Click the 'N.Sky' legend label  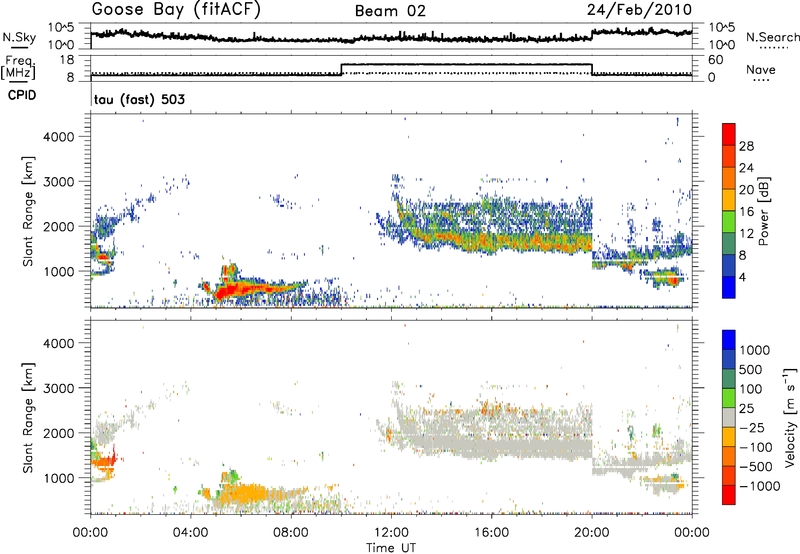[19, 37]
